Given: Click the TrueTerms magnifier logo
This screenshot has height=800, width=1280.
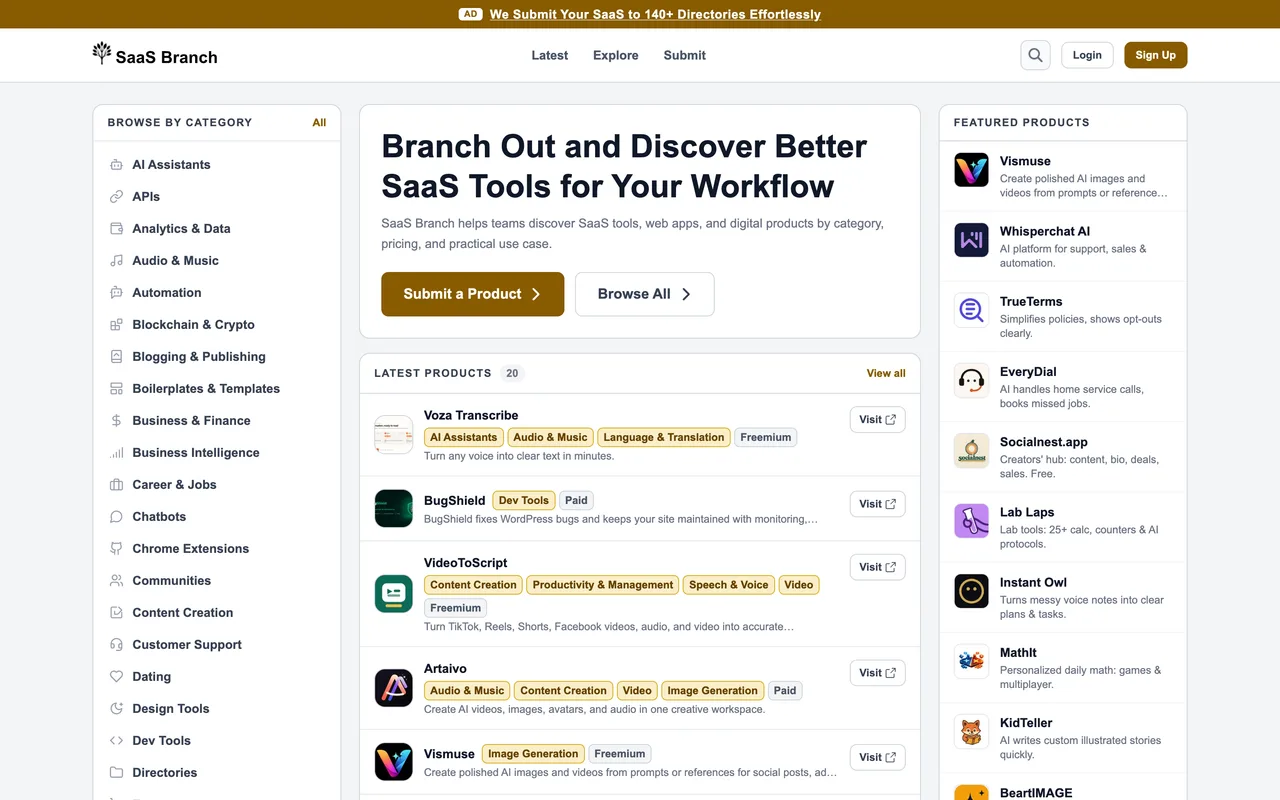Looking at the screenshot, I should coord(971,310).
